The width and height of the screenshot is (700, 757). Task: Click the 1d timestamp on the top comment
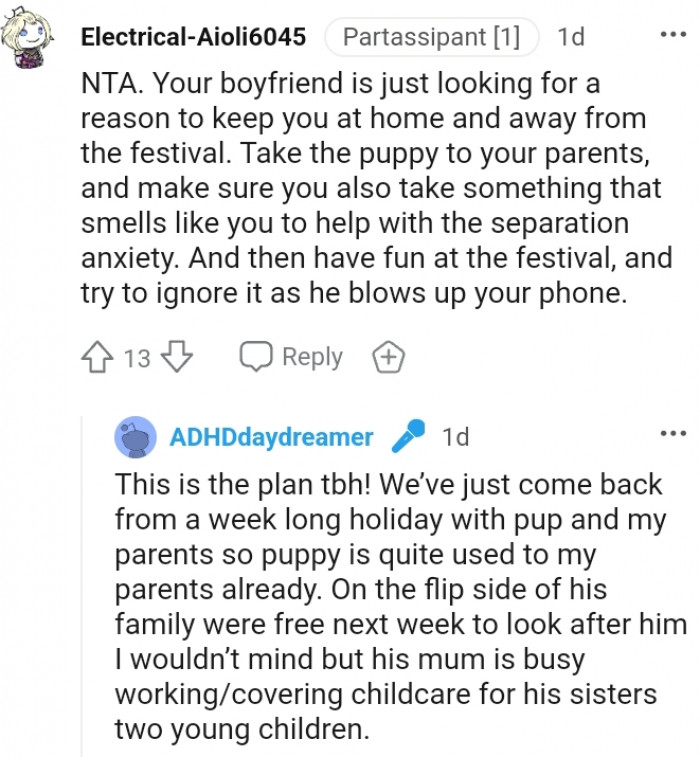point(571,38)
